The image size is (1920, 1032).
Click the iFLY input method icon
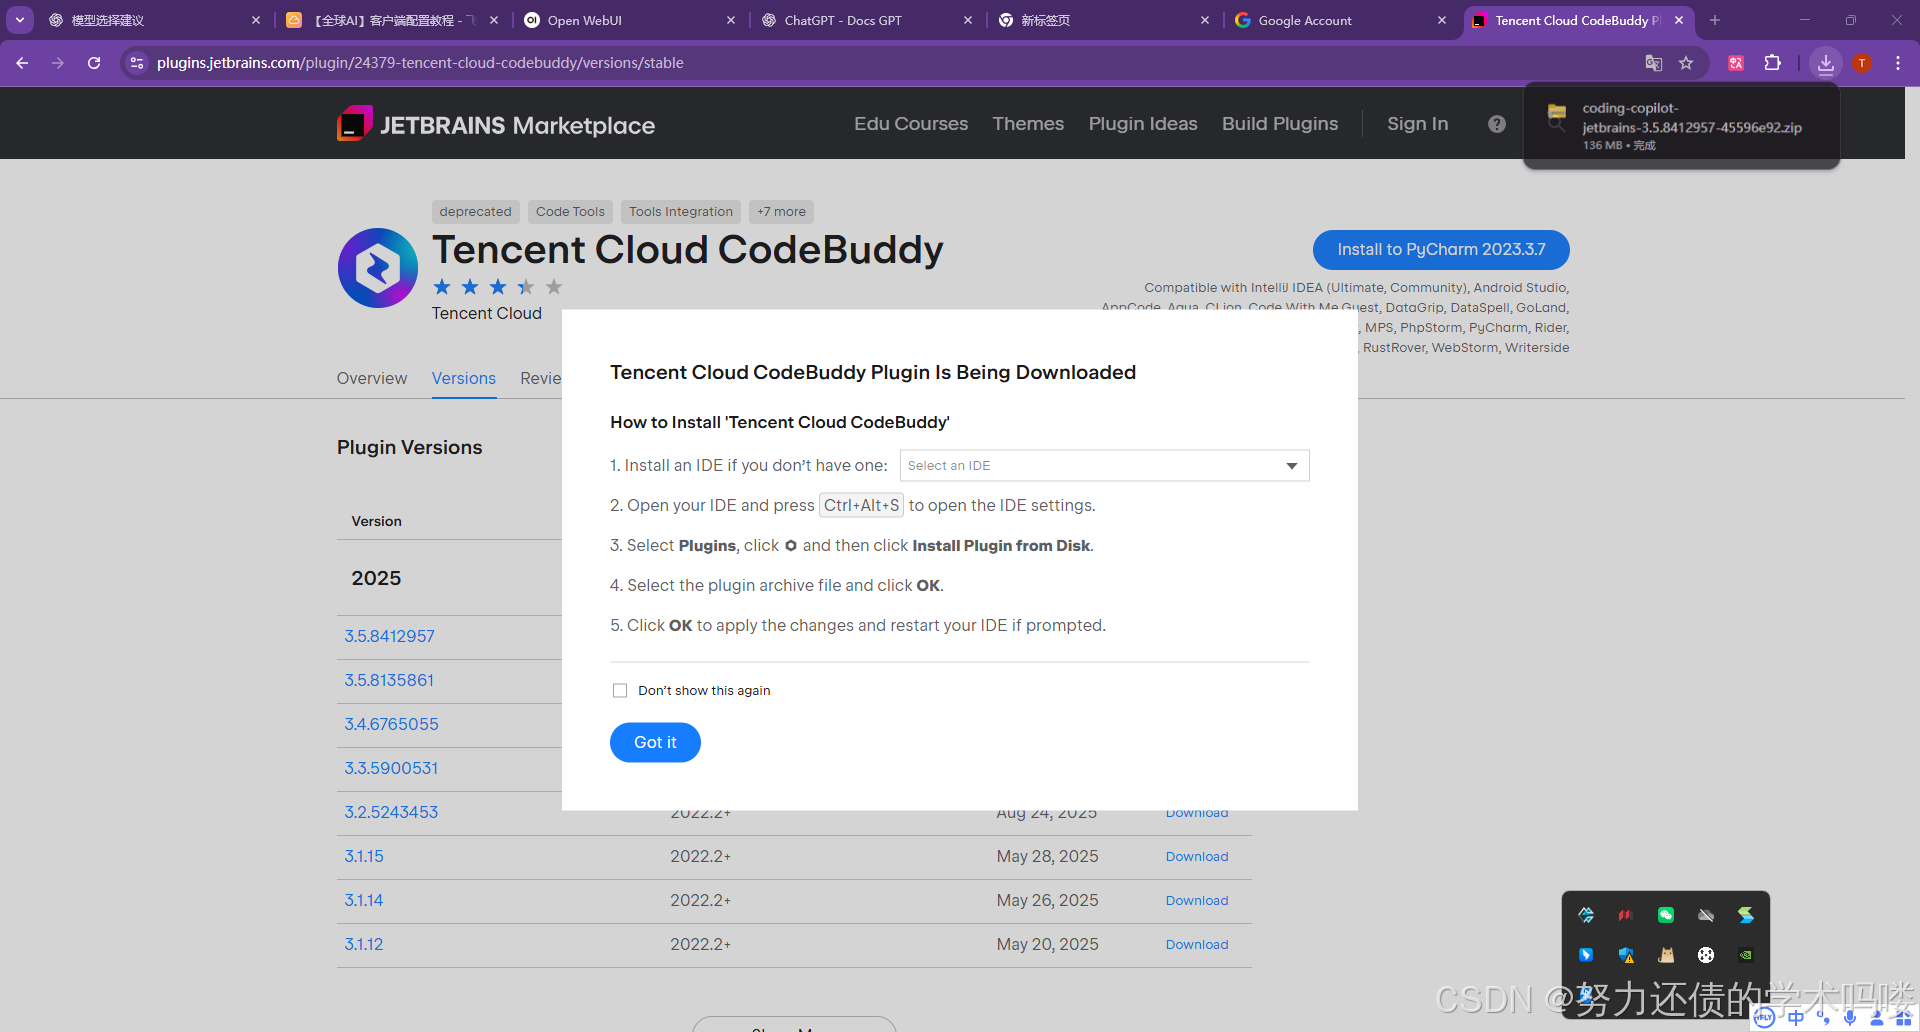pyautogui.click(x=1765, y=1018)
